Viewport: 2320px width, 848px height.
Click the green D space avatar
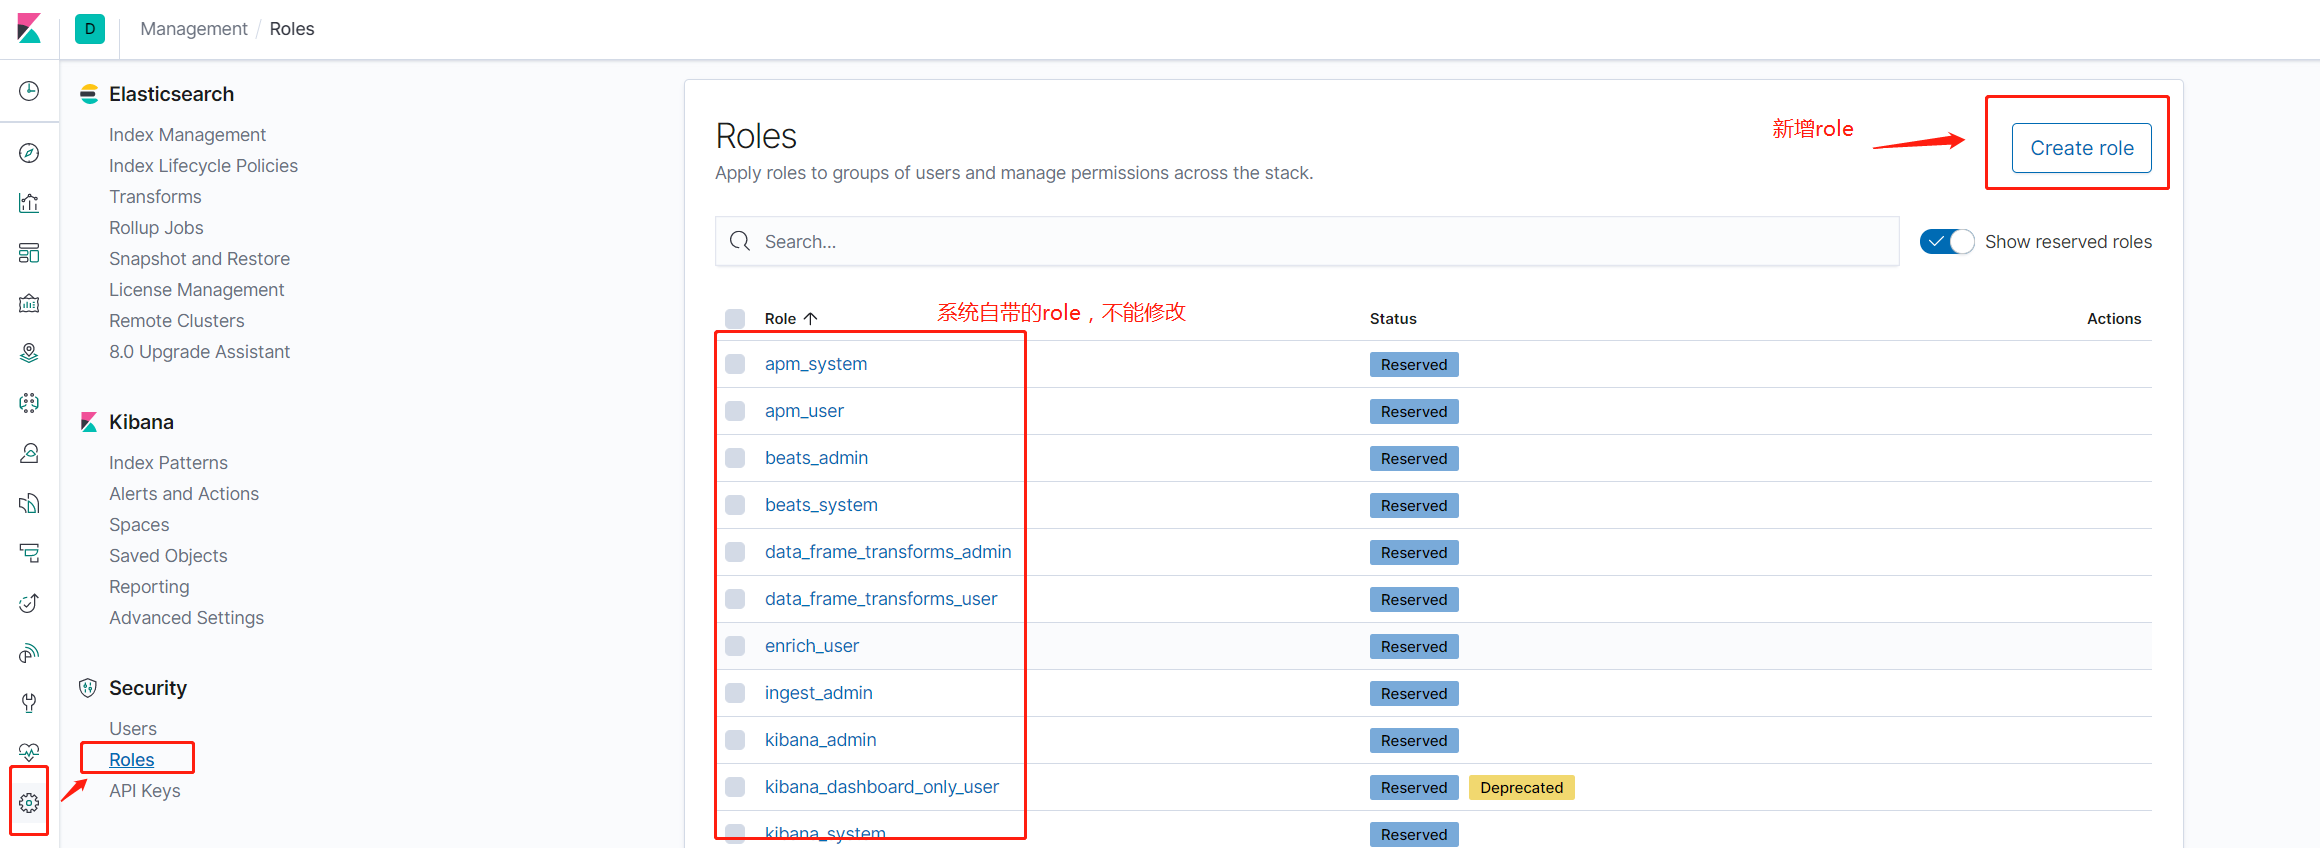(90, 29)
